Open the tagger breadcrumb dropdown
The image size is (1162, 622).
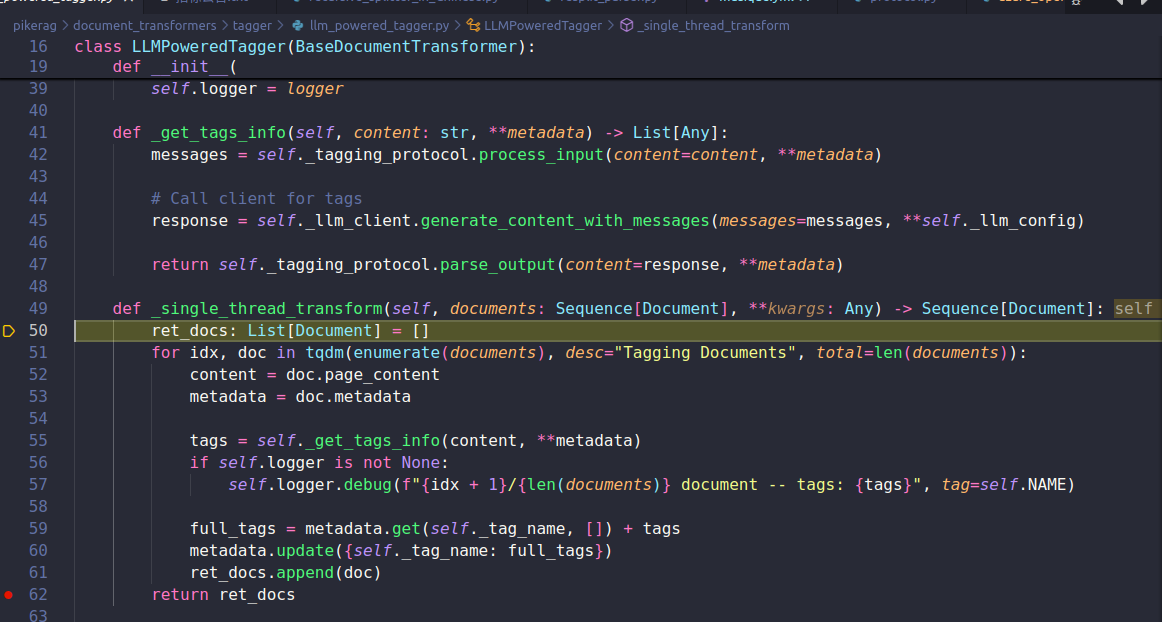pos(250,25)
